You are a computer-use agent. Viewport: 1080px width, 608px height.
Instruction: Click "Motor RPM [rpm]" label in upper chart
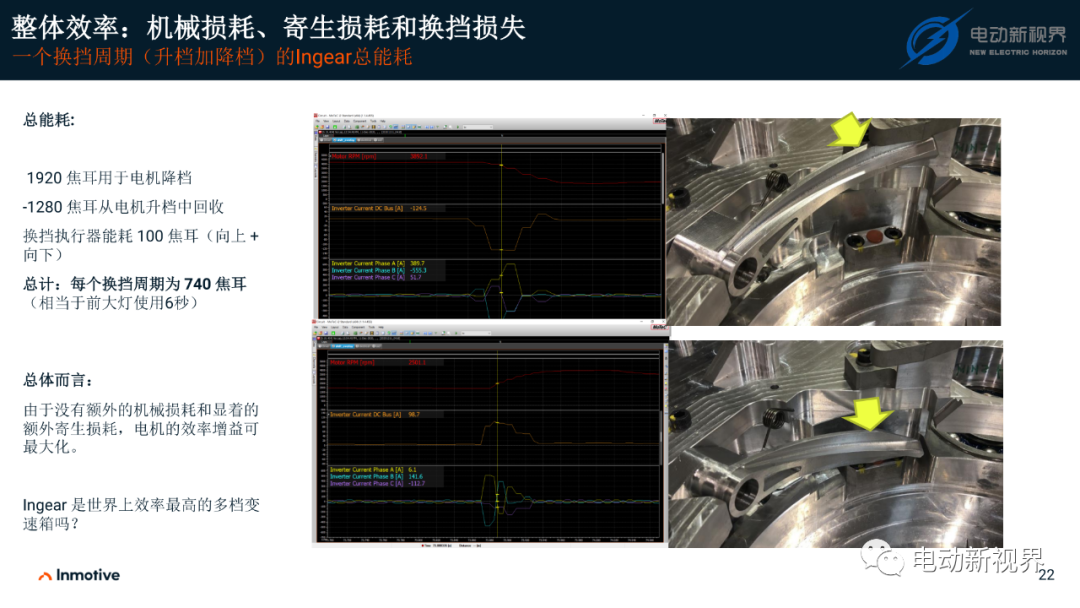354,156
